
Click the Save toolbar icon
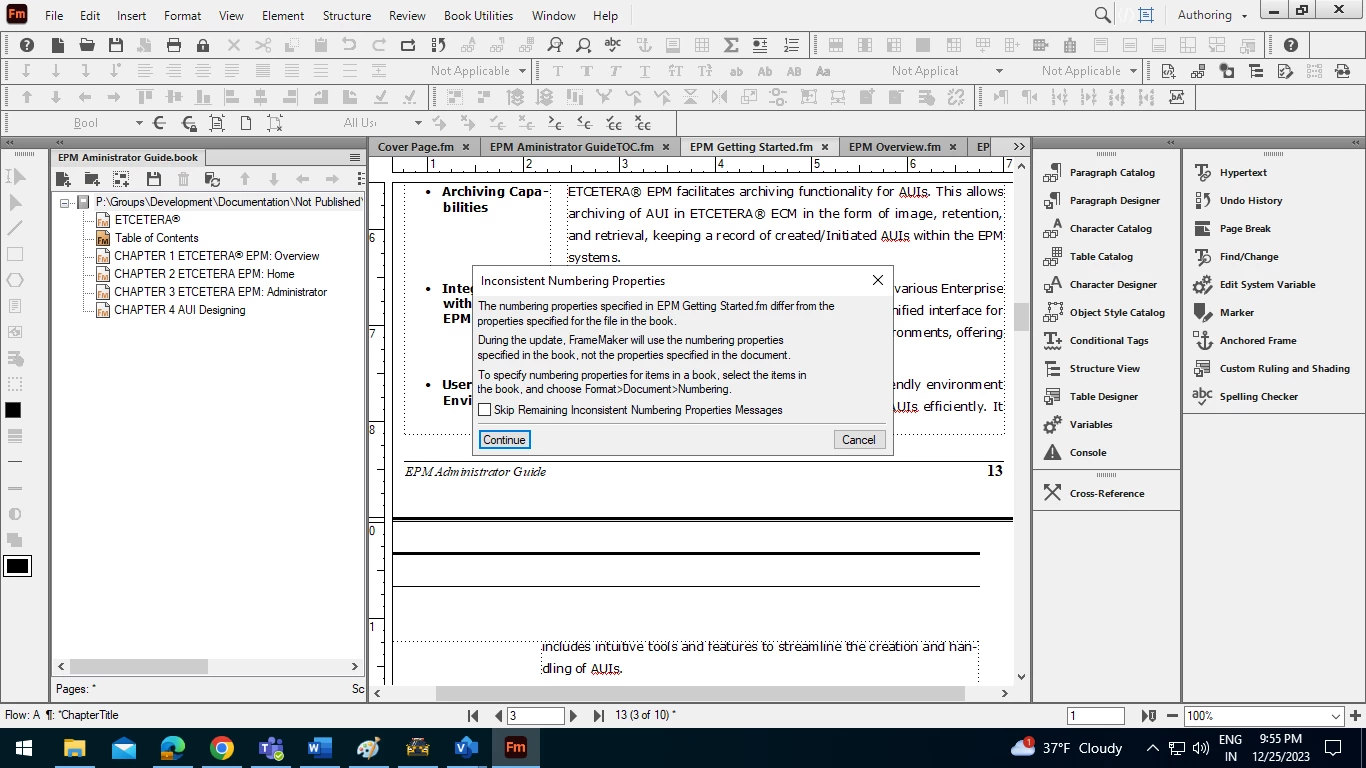pos(116,45)
